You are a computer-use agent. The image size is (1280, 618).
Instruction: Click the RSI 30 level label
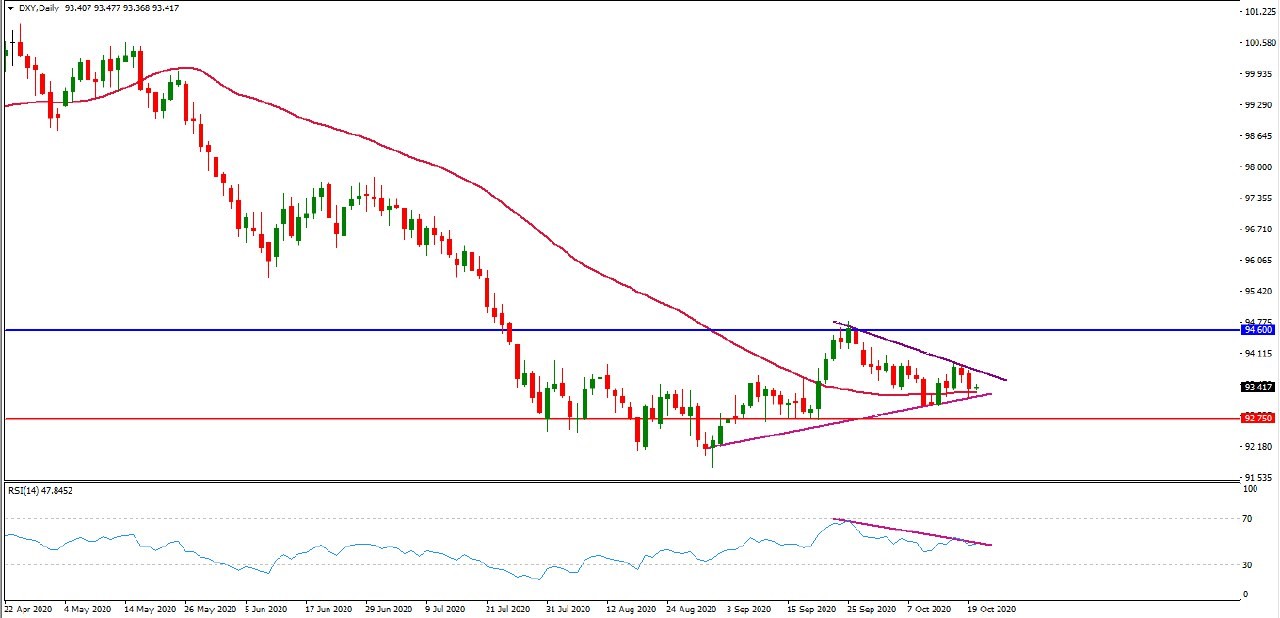tap(1245, 565)
